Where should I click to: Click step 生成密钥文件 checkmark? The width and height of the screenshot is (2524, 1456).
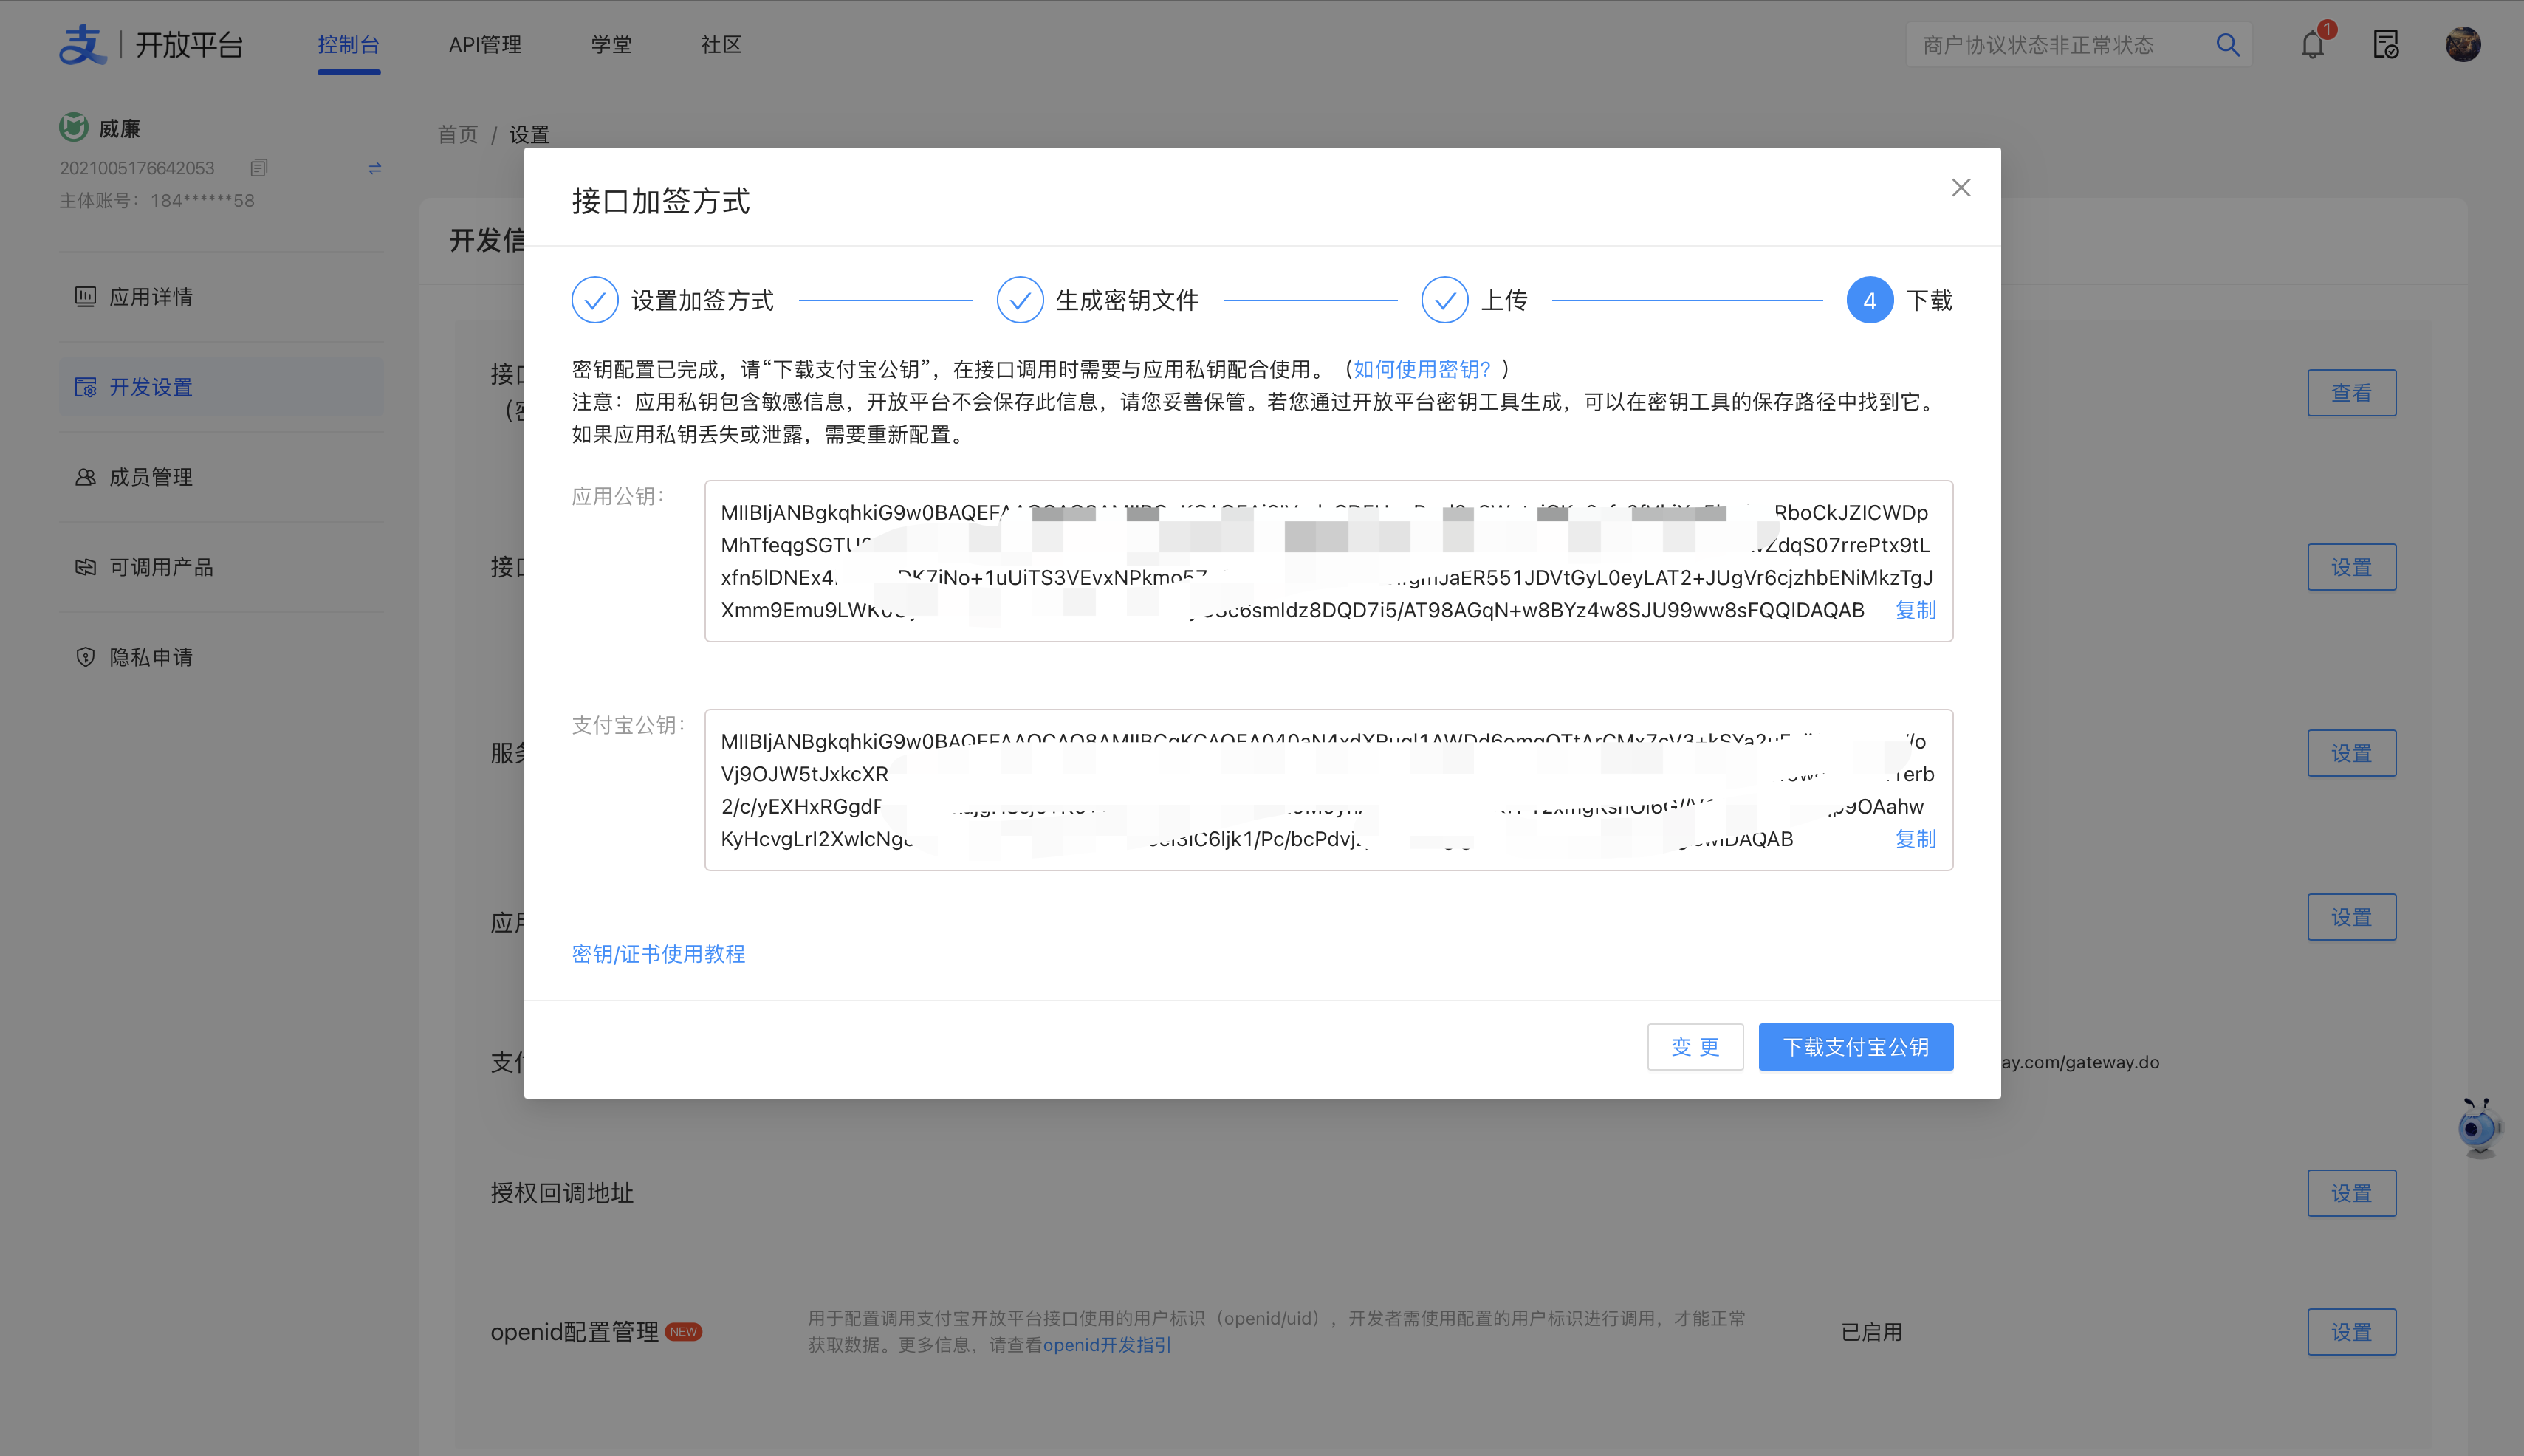point(1020,300)
